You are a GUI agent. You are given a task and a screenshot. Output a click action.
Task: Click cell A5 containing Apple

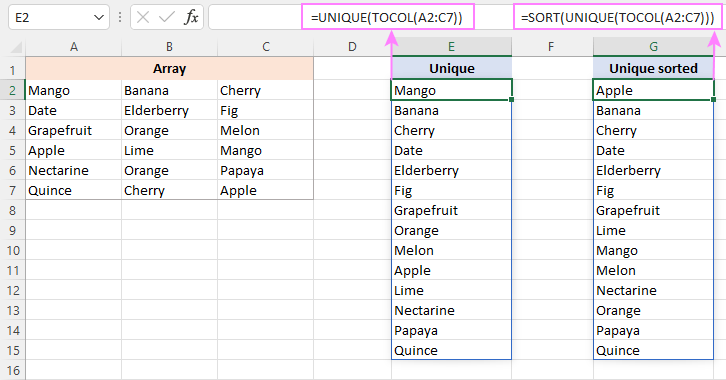click(x=74, y=150)
